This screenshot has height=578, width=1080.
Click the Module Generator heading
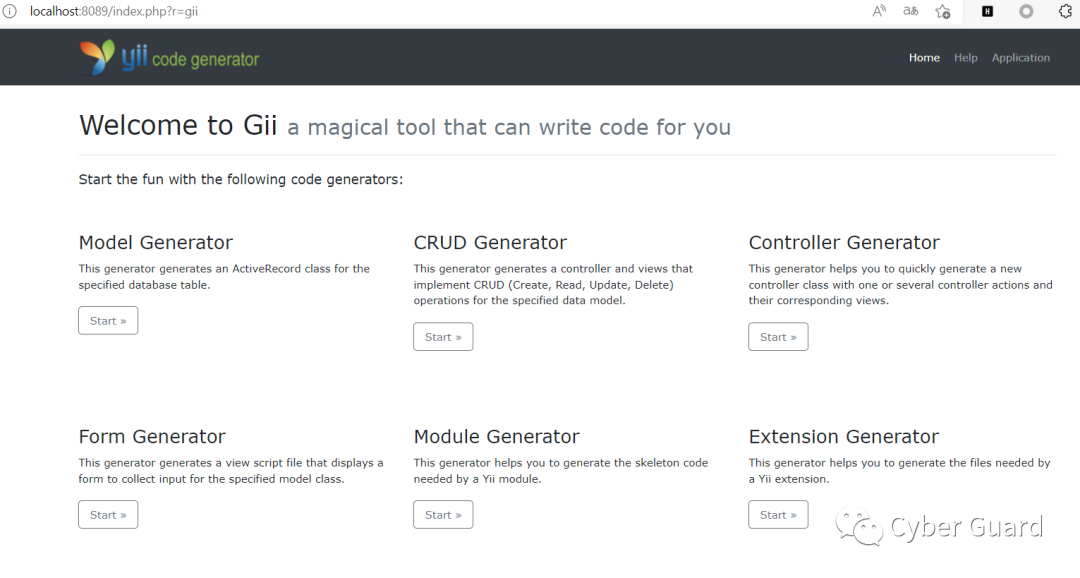pyautogui.click(x=496, y=437)
